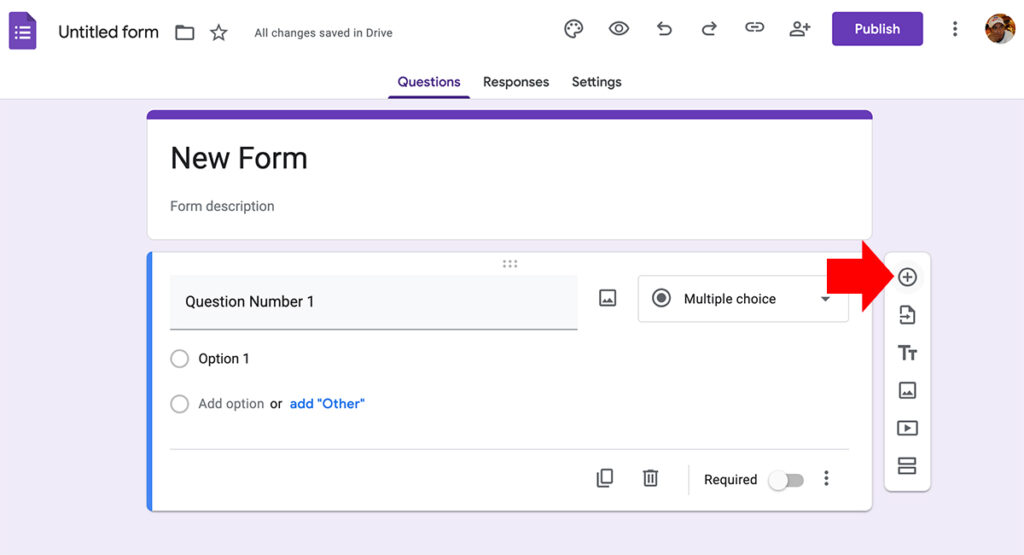Switch to the Responses tab
The height and width of the screenshot is (555, 1024).
pos(516,82)
